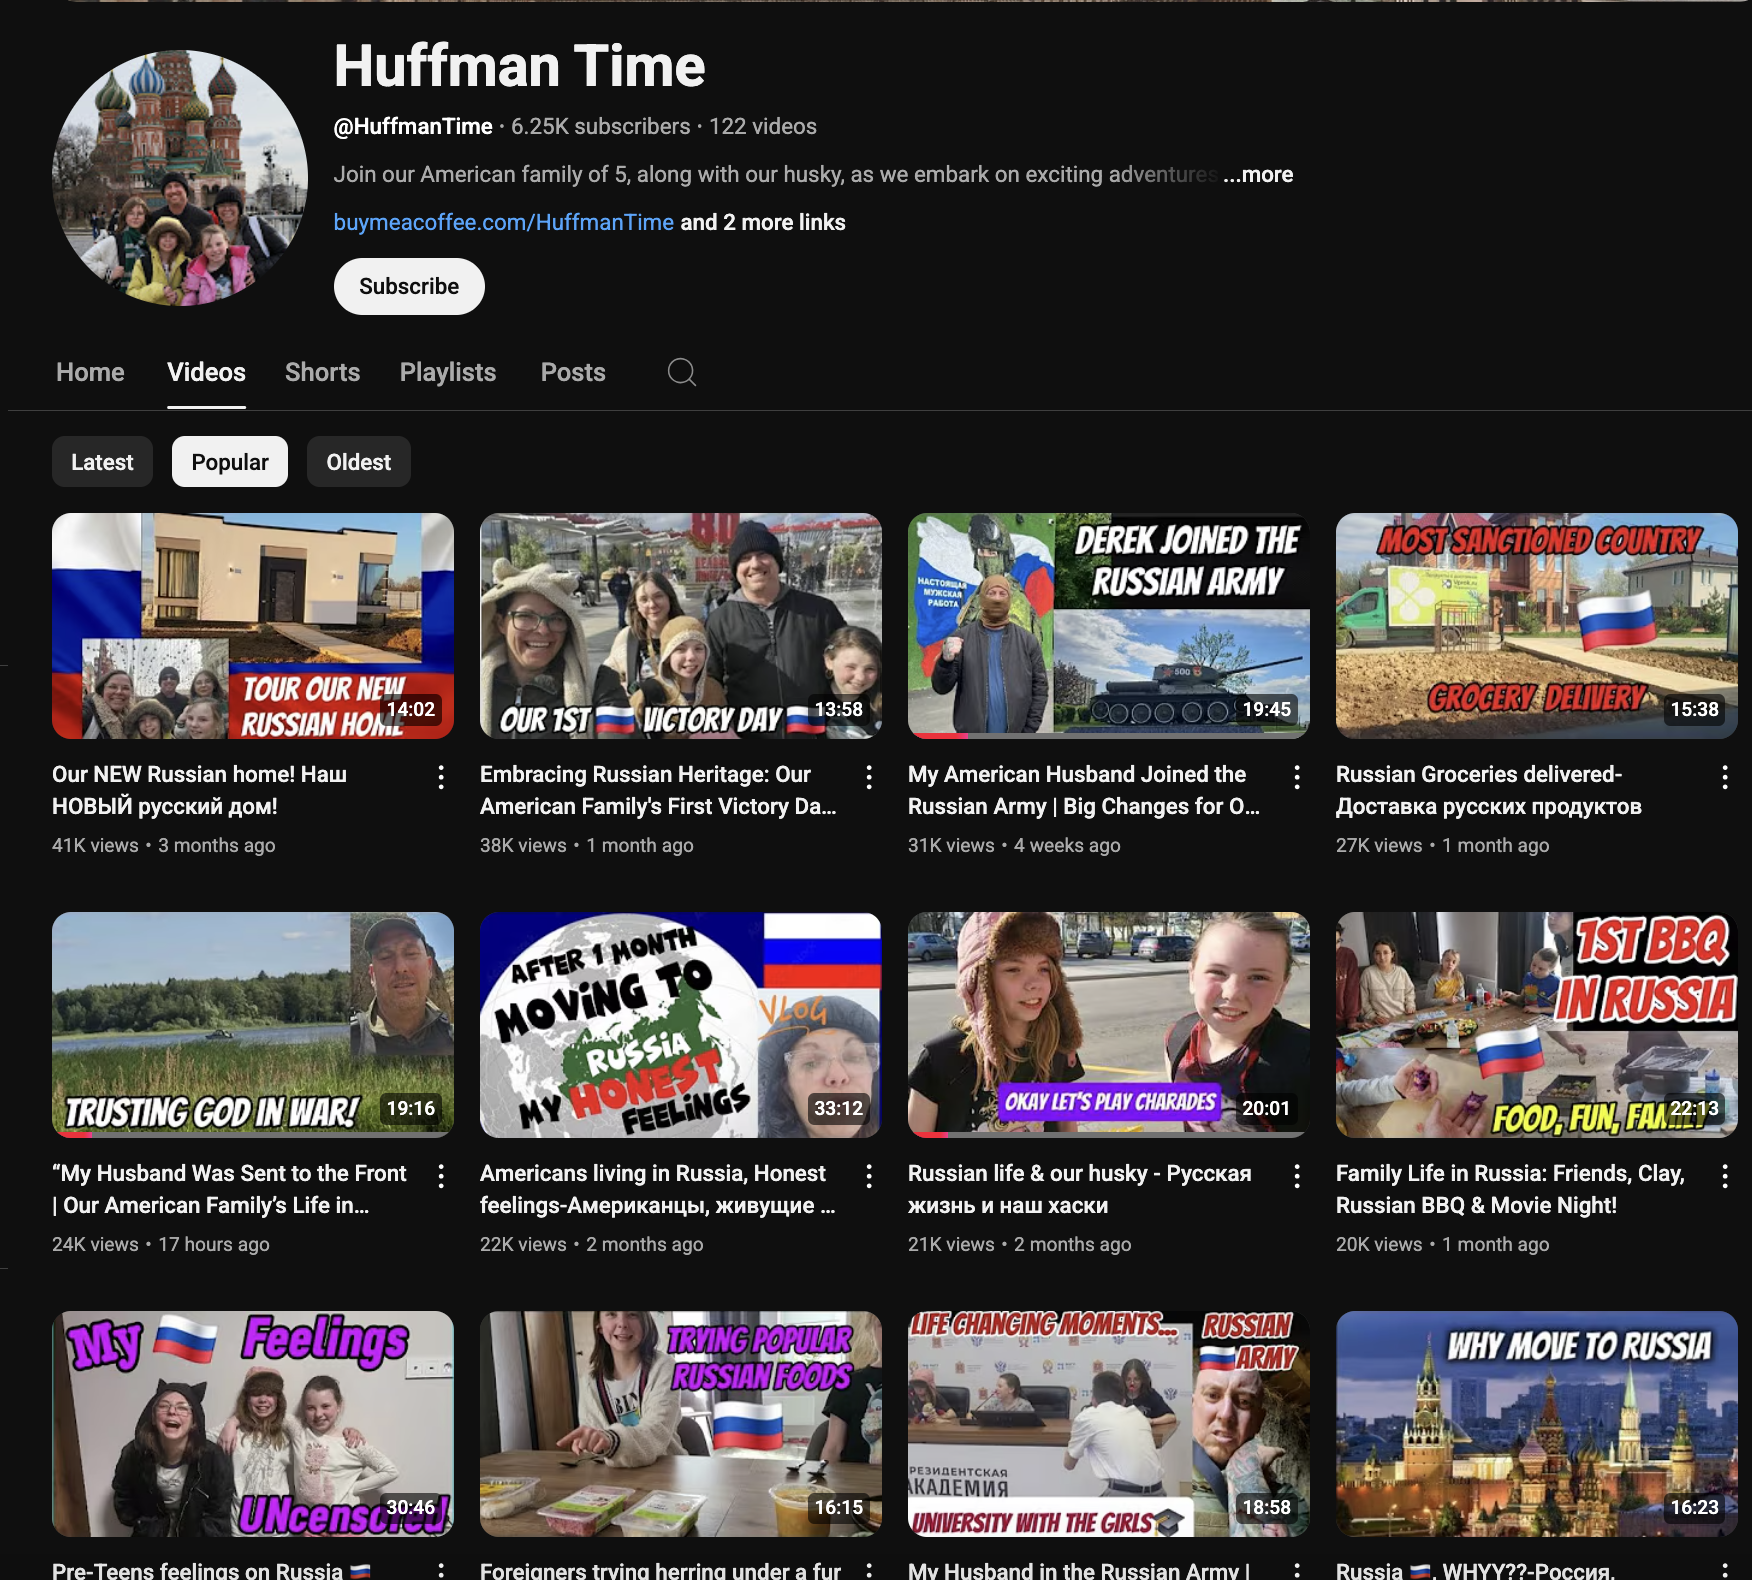Open 'University with the Girls' thumbnail
Image resolution: width=1752 pixels, height=1580 pixels.
point(1109,1424)
